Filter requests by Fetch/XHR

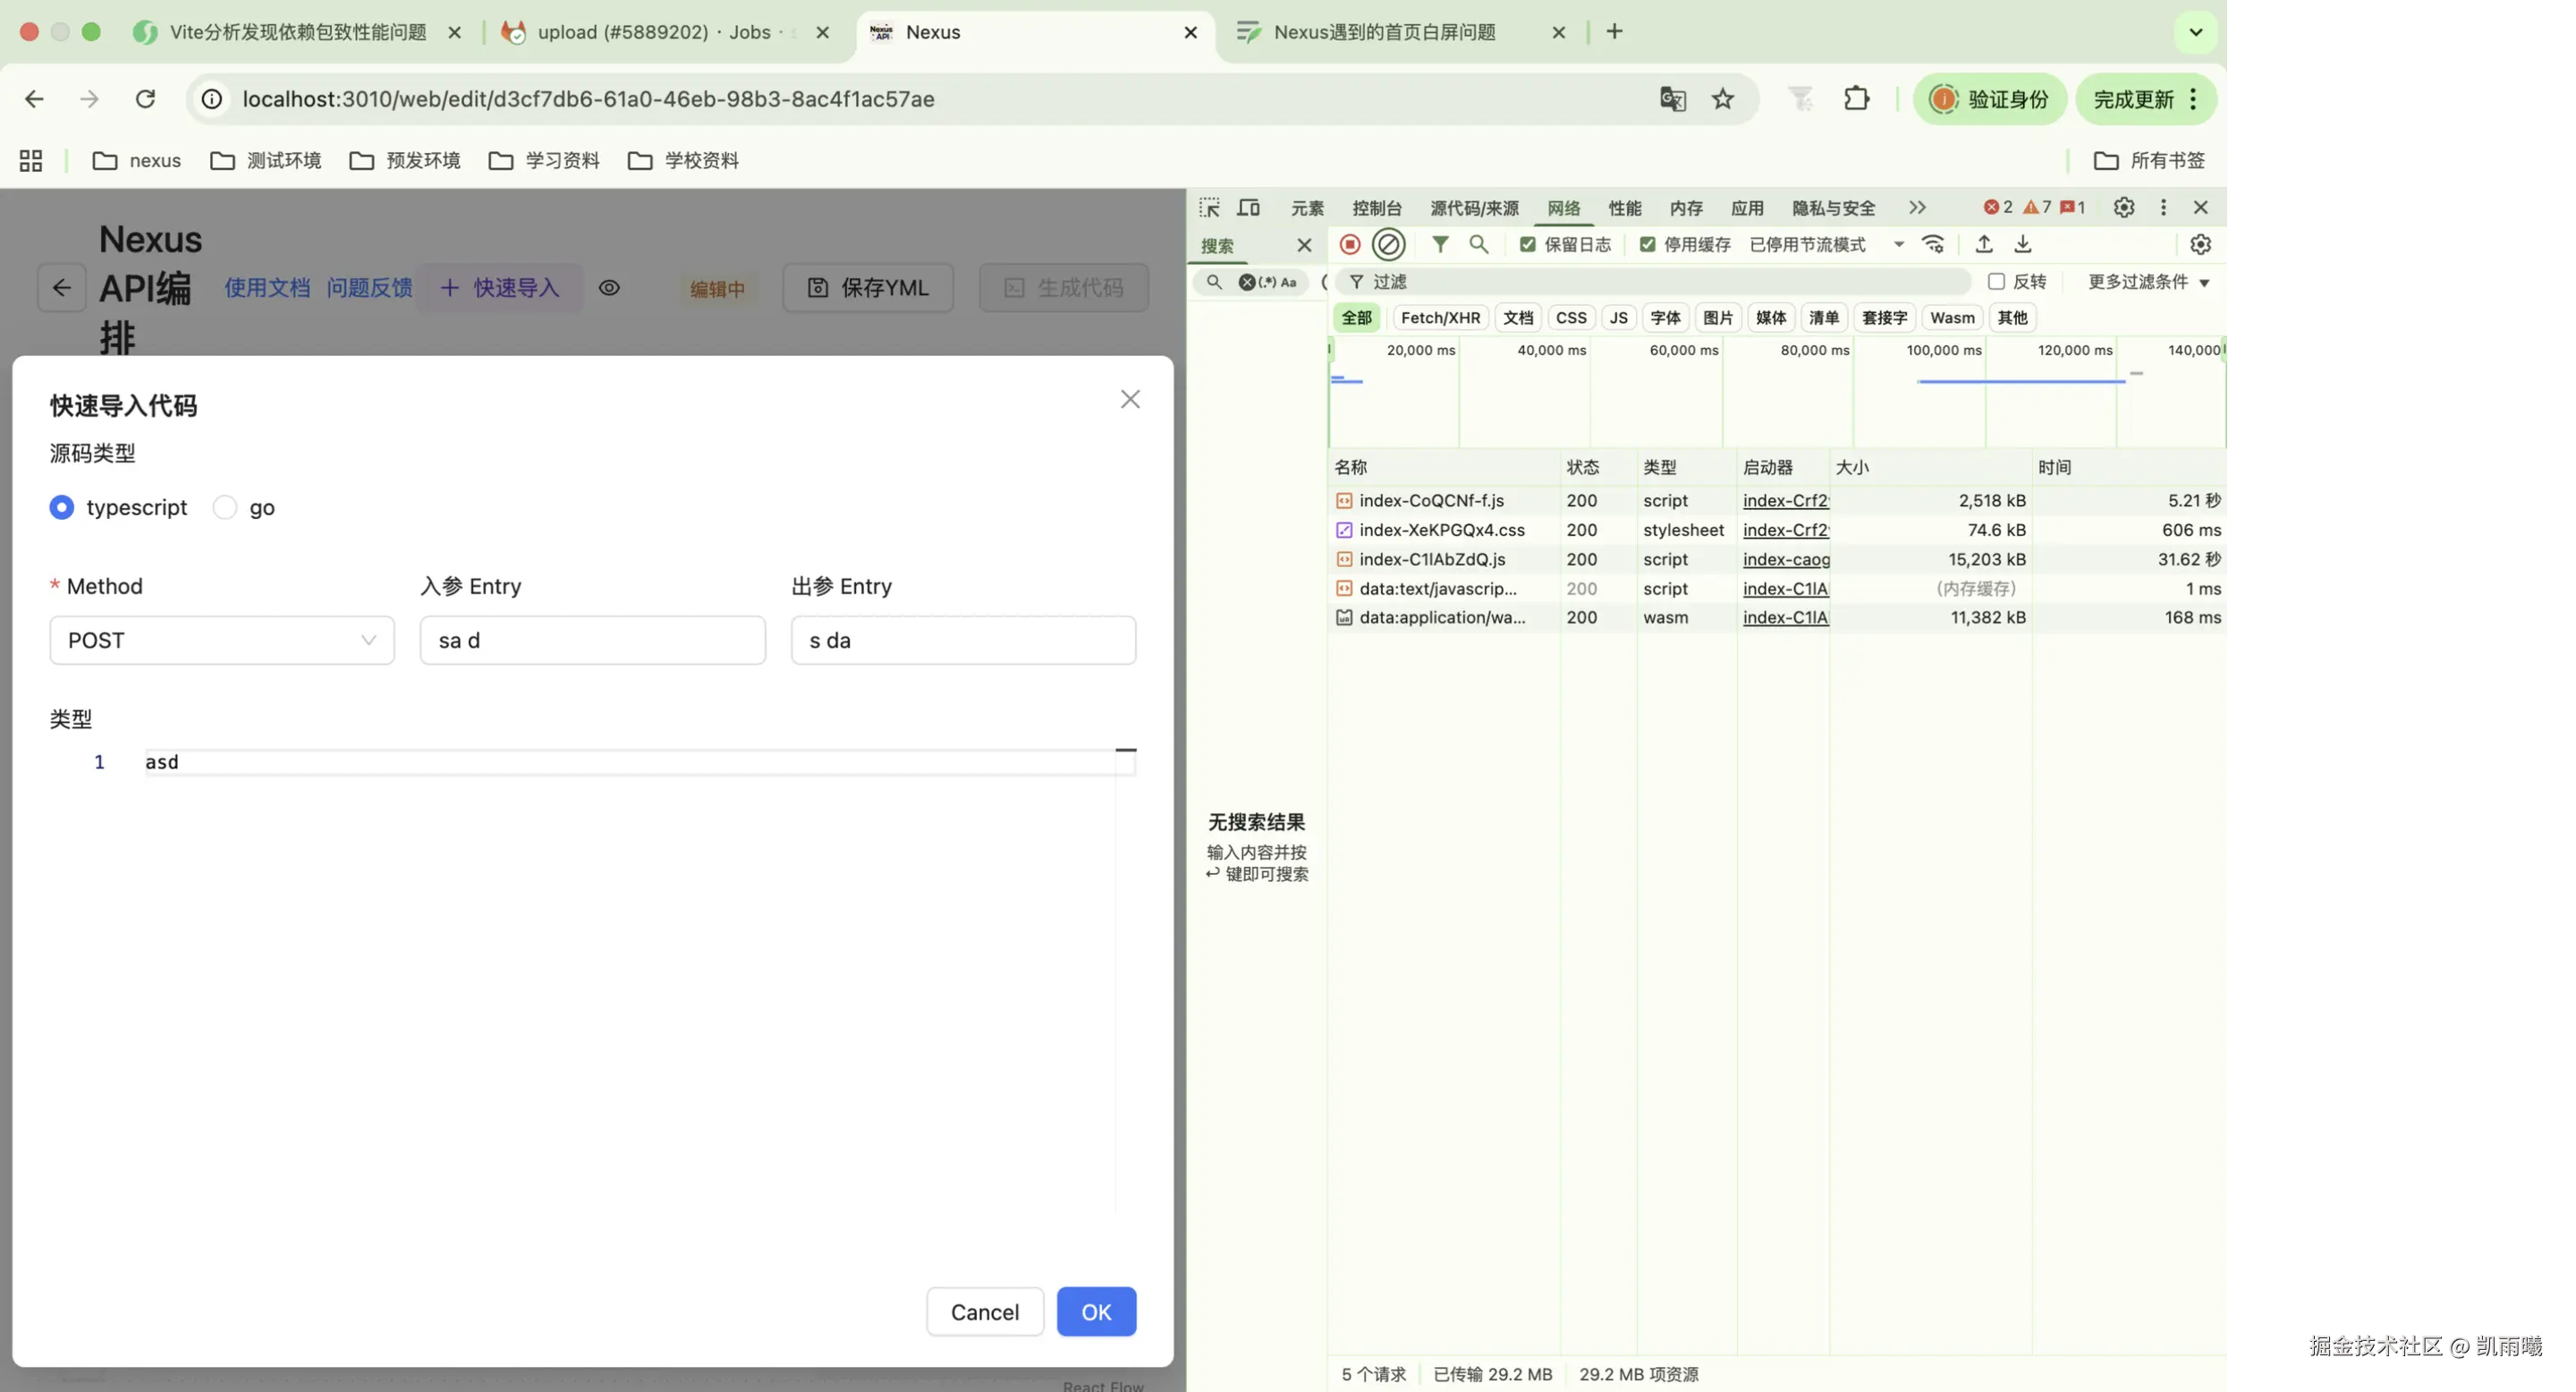click(1440, 318)
